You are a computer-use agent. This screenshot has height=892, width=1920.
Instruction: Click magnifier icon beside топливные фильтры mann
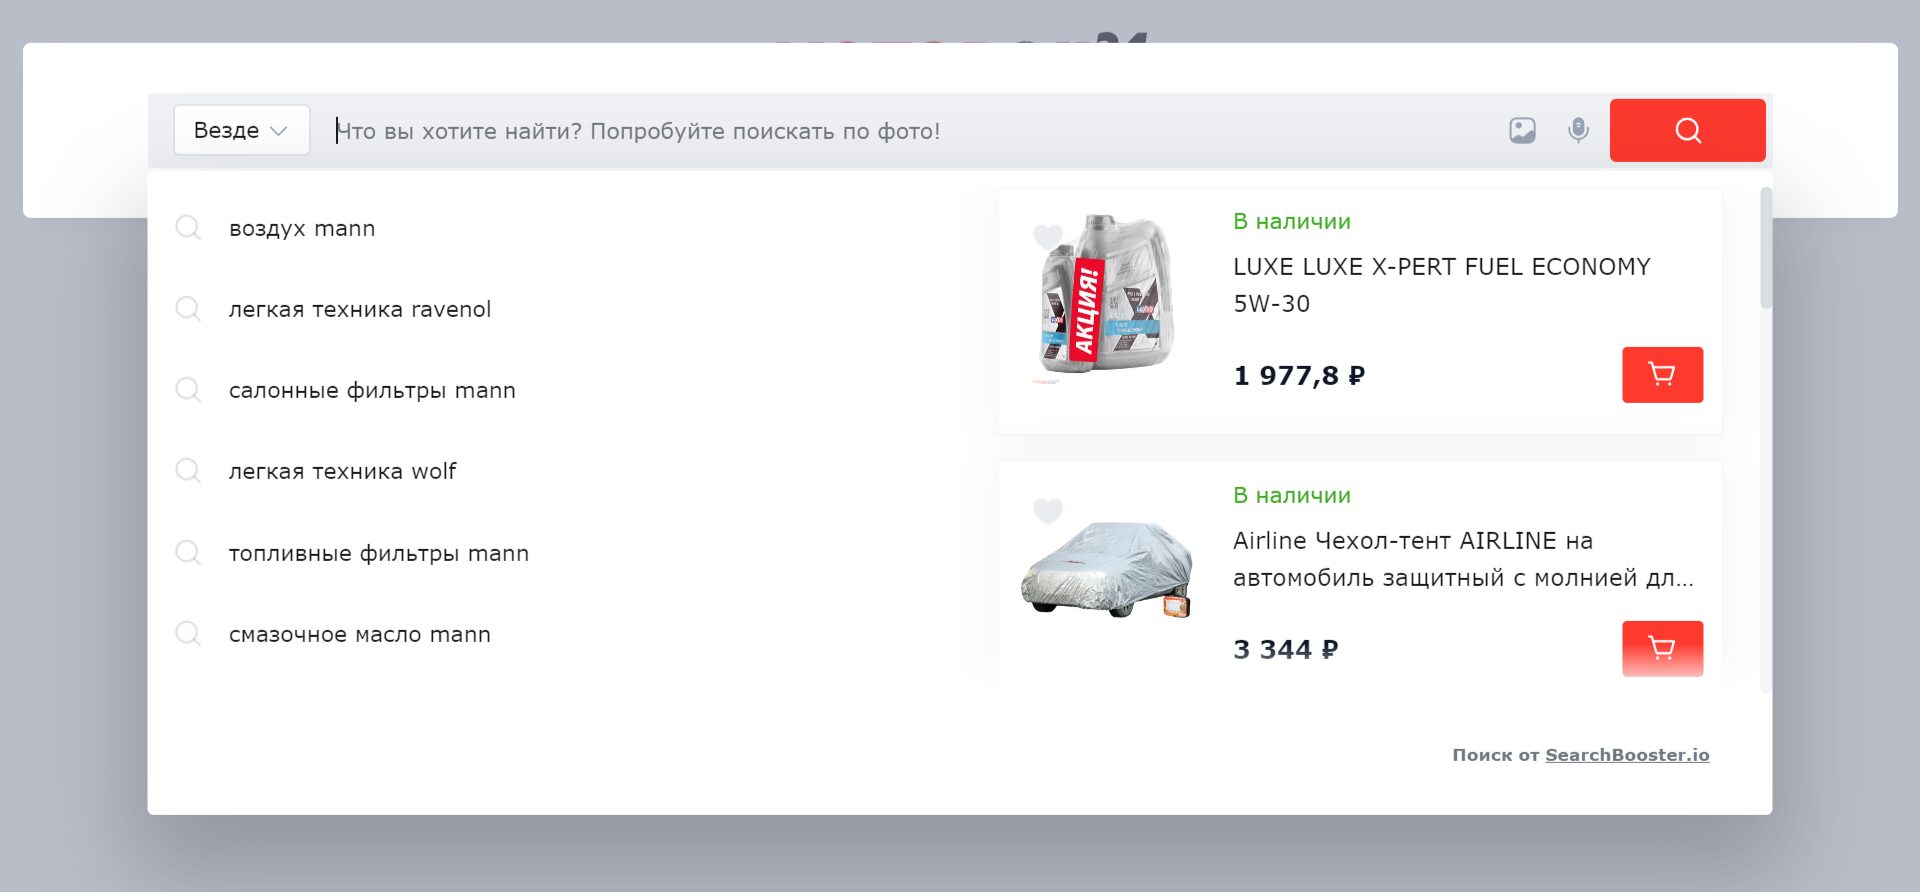(188, 553)
